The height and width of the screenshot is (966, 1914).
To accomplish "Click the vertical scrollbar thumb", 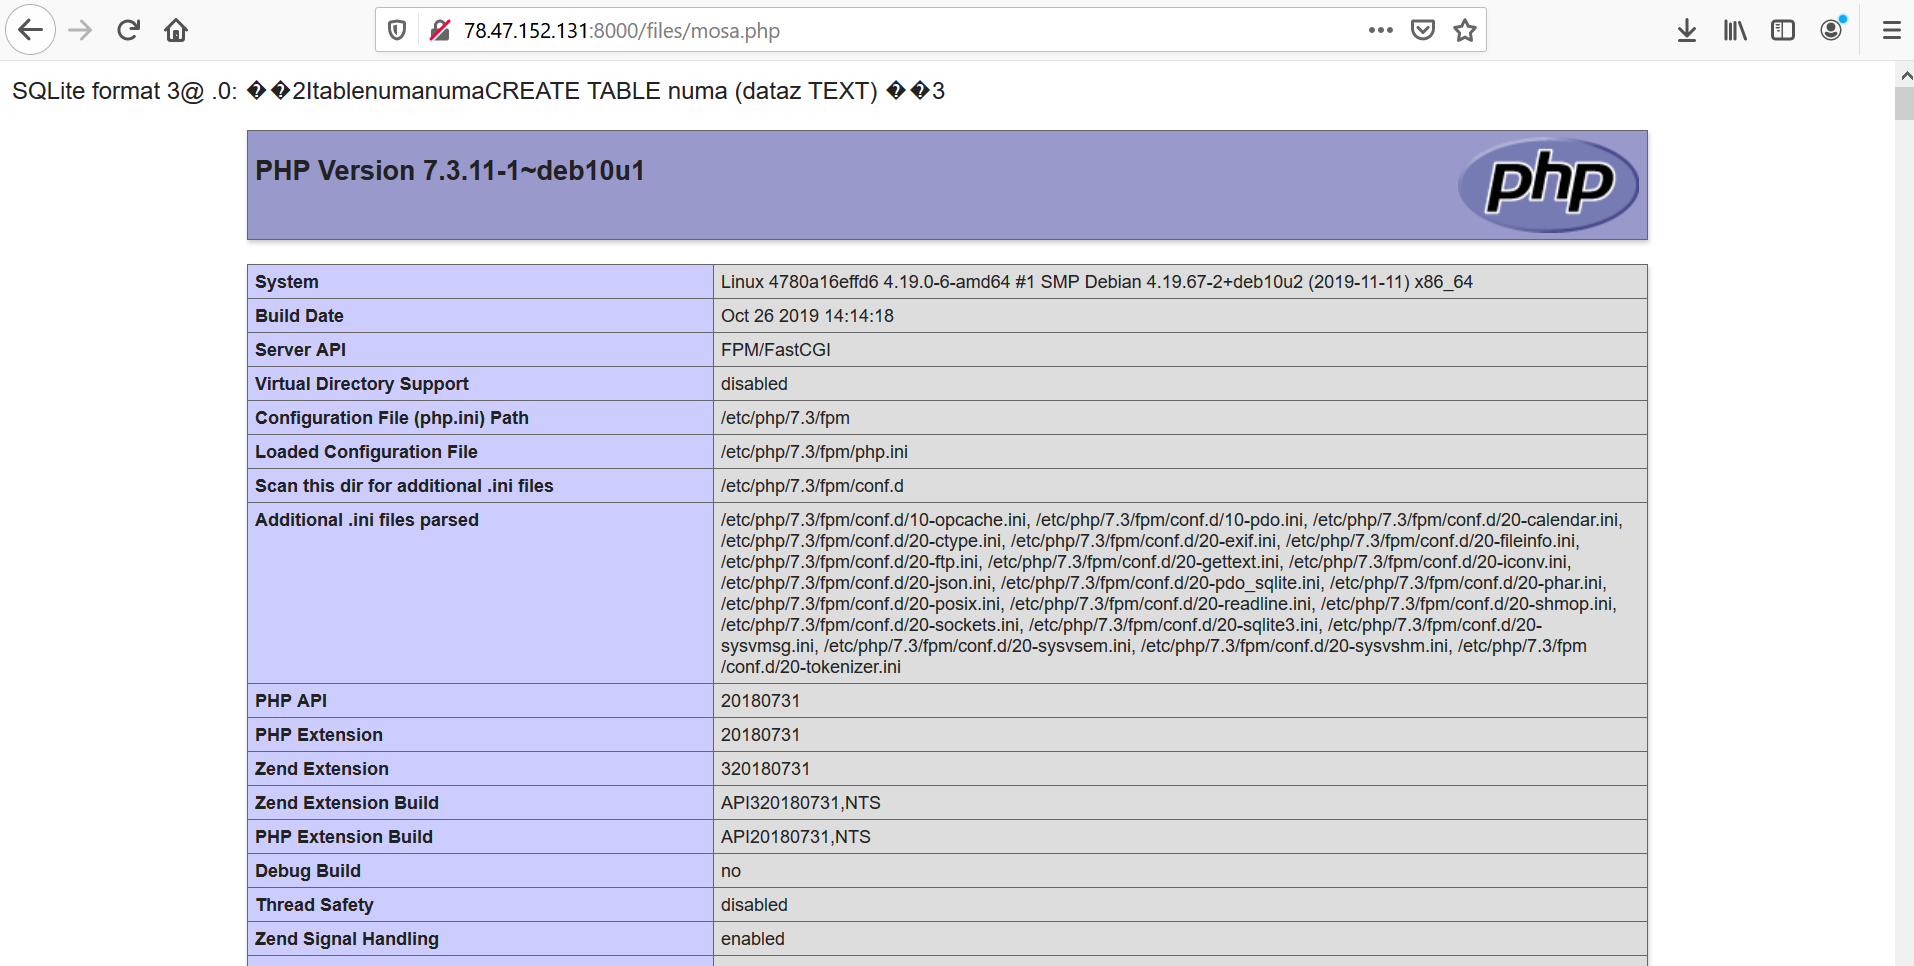I will click(1904, 104).
